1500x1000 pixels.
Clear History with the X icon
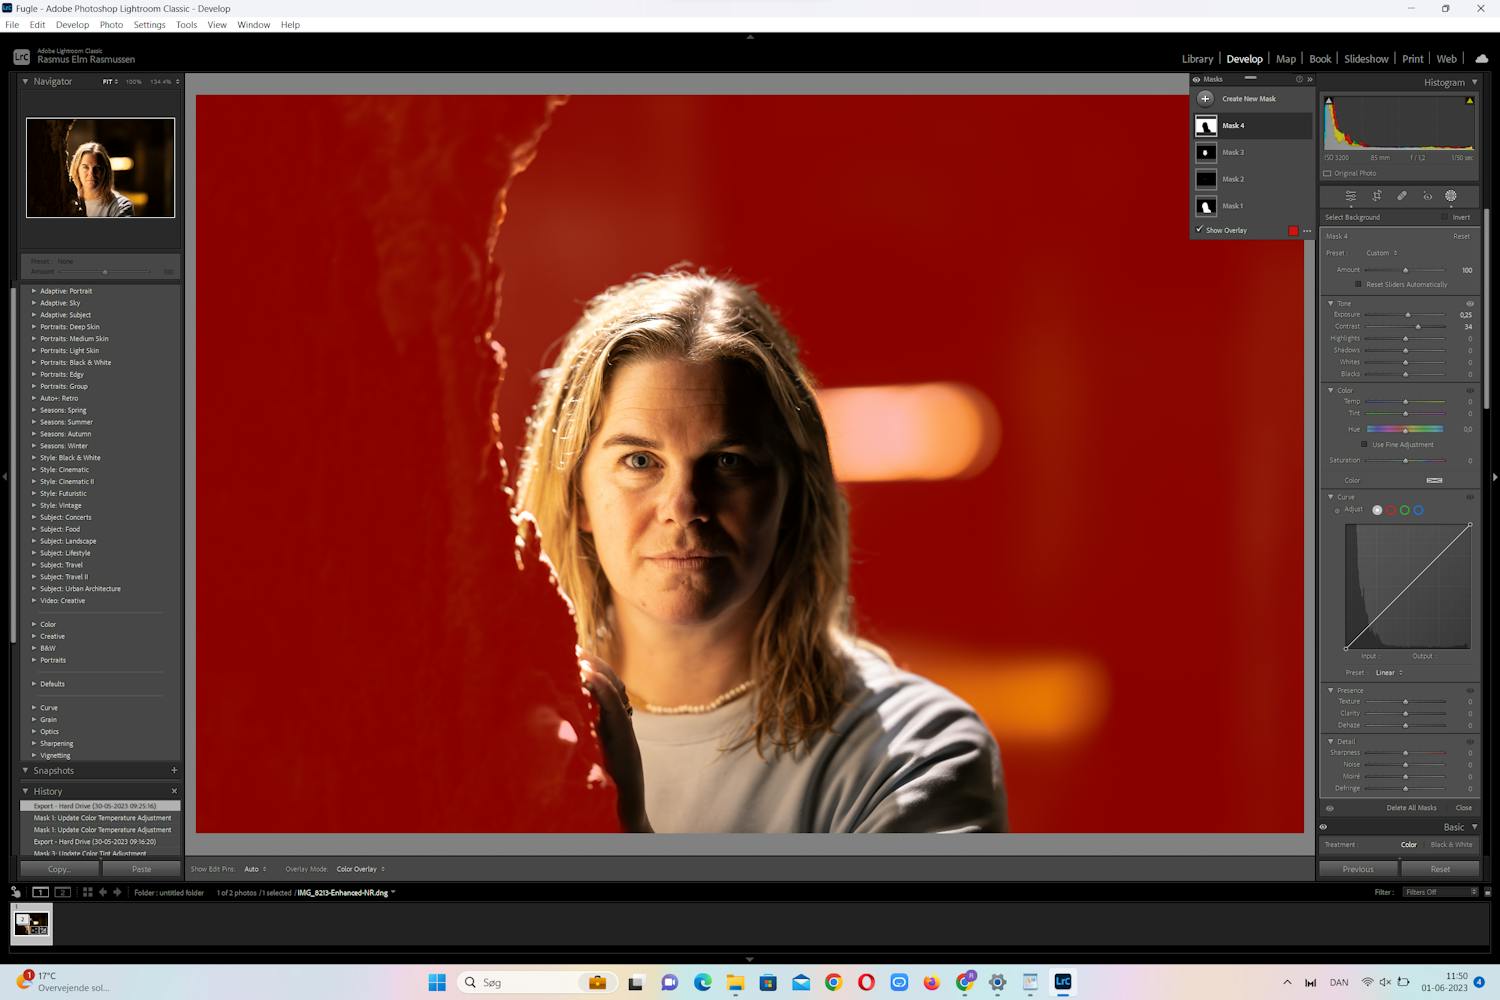174,791
